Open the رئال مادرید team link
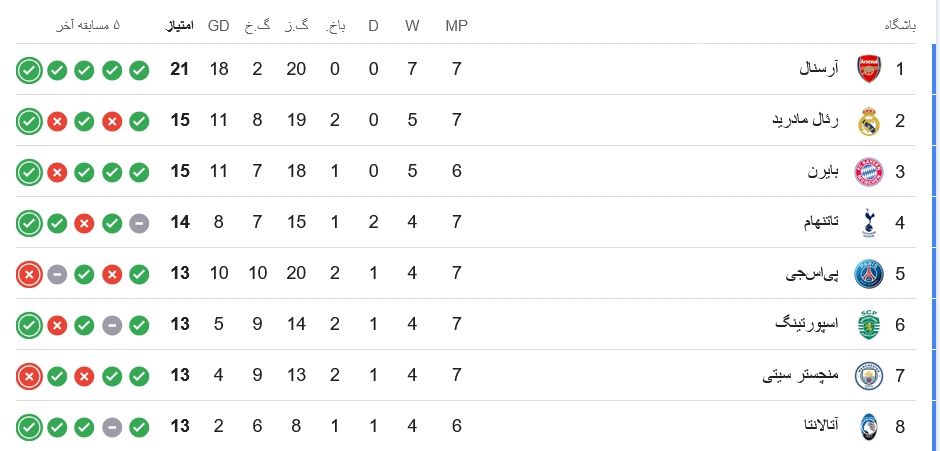The width and height of the screenshot is (940, 451). 806,121
